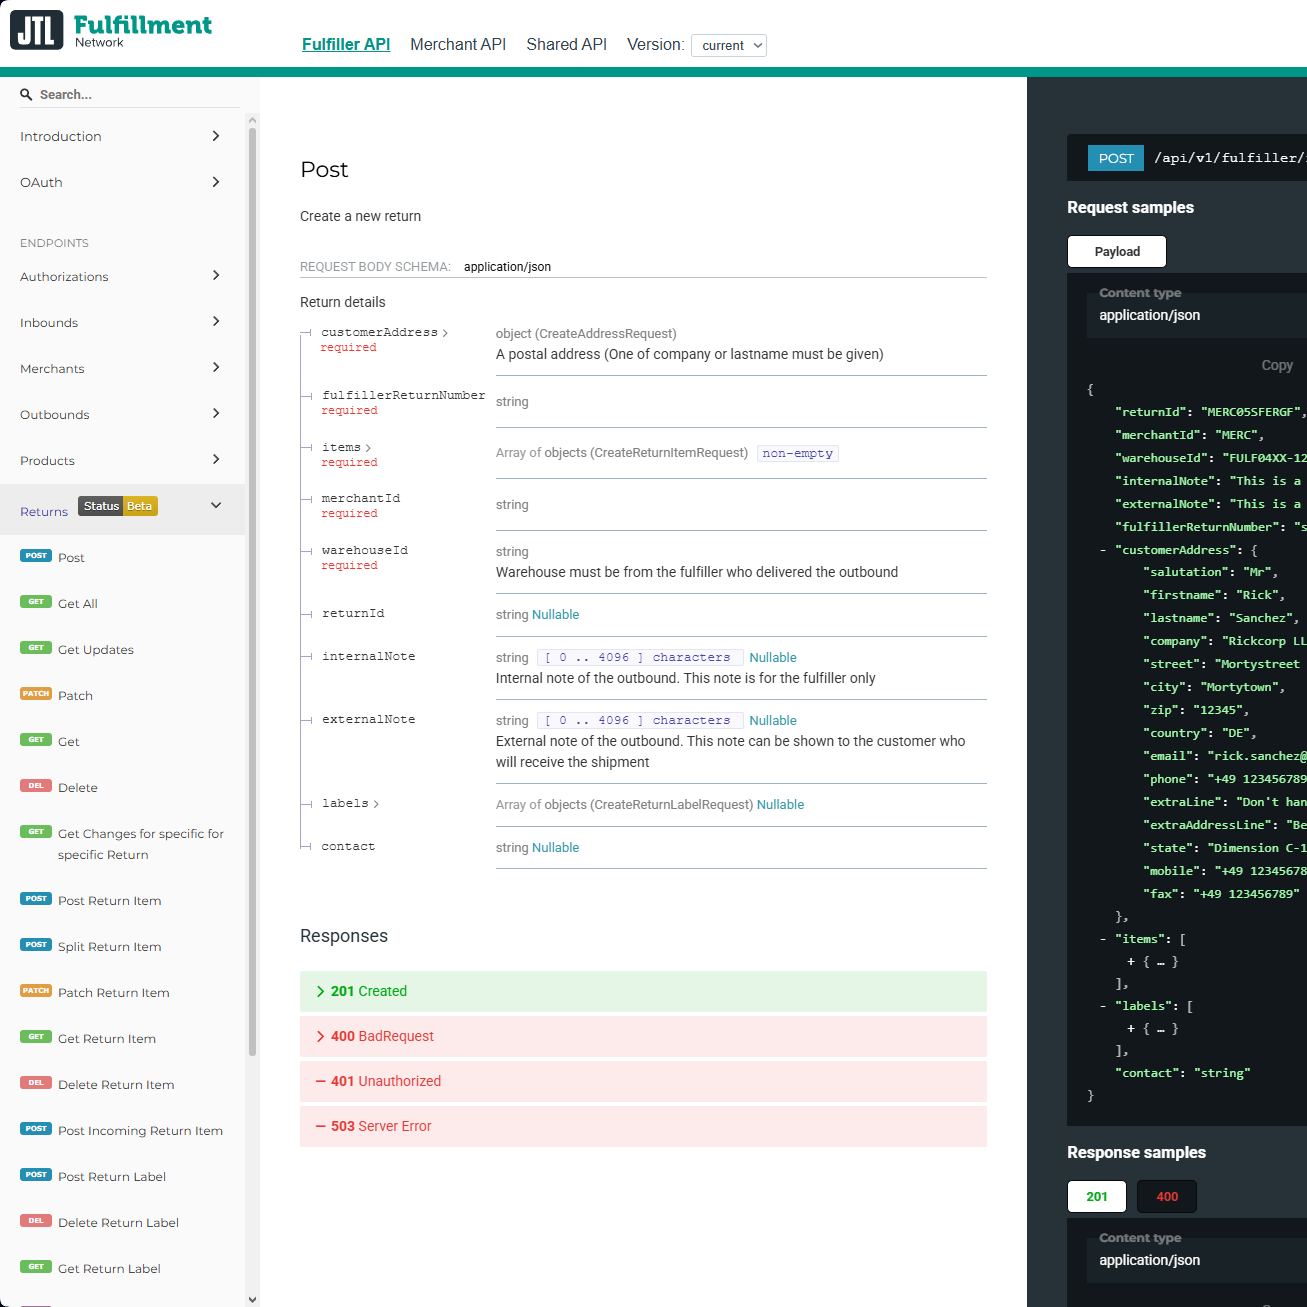
Task: Expand the items schema property
Action: pyautogui.click(x=346, y=448)
